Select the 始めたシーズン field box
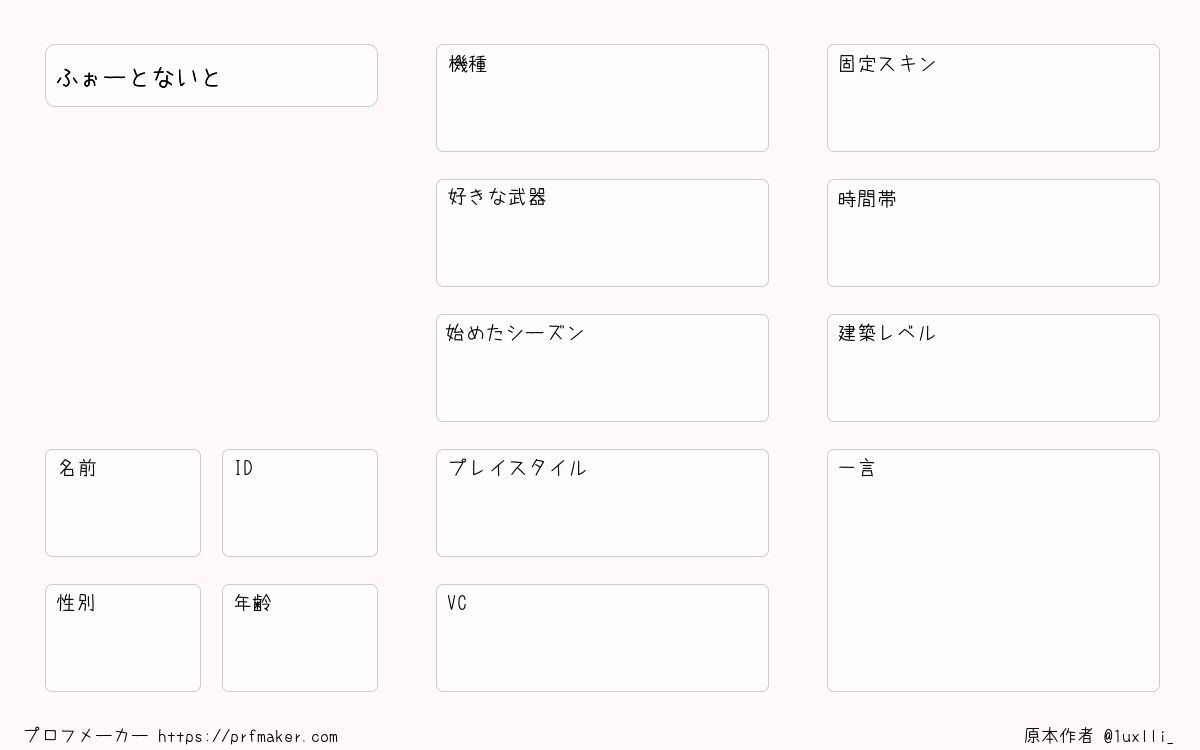Screen dimensions: 1200x750 click(602, 368)
